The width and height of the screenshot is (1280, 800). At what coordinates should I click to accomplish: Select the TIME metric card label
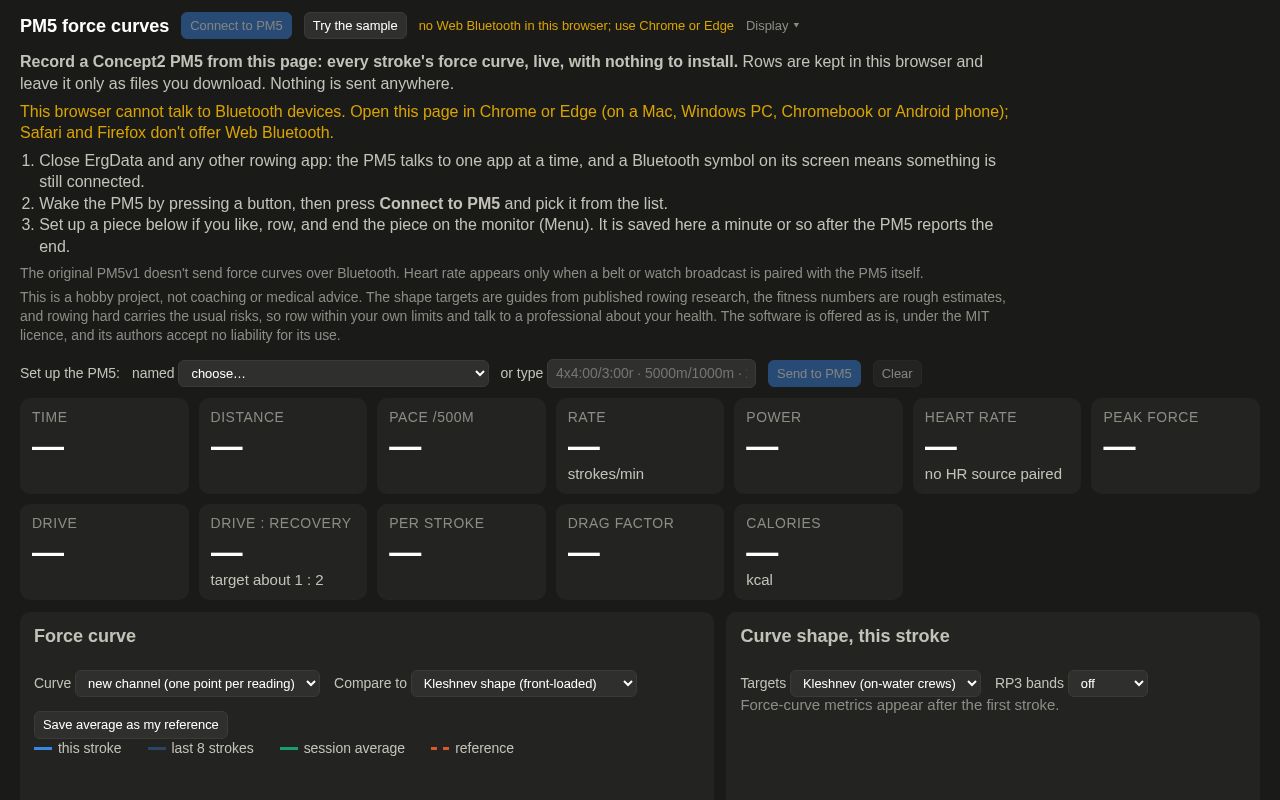50,417
